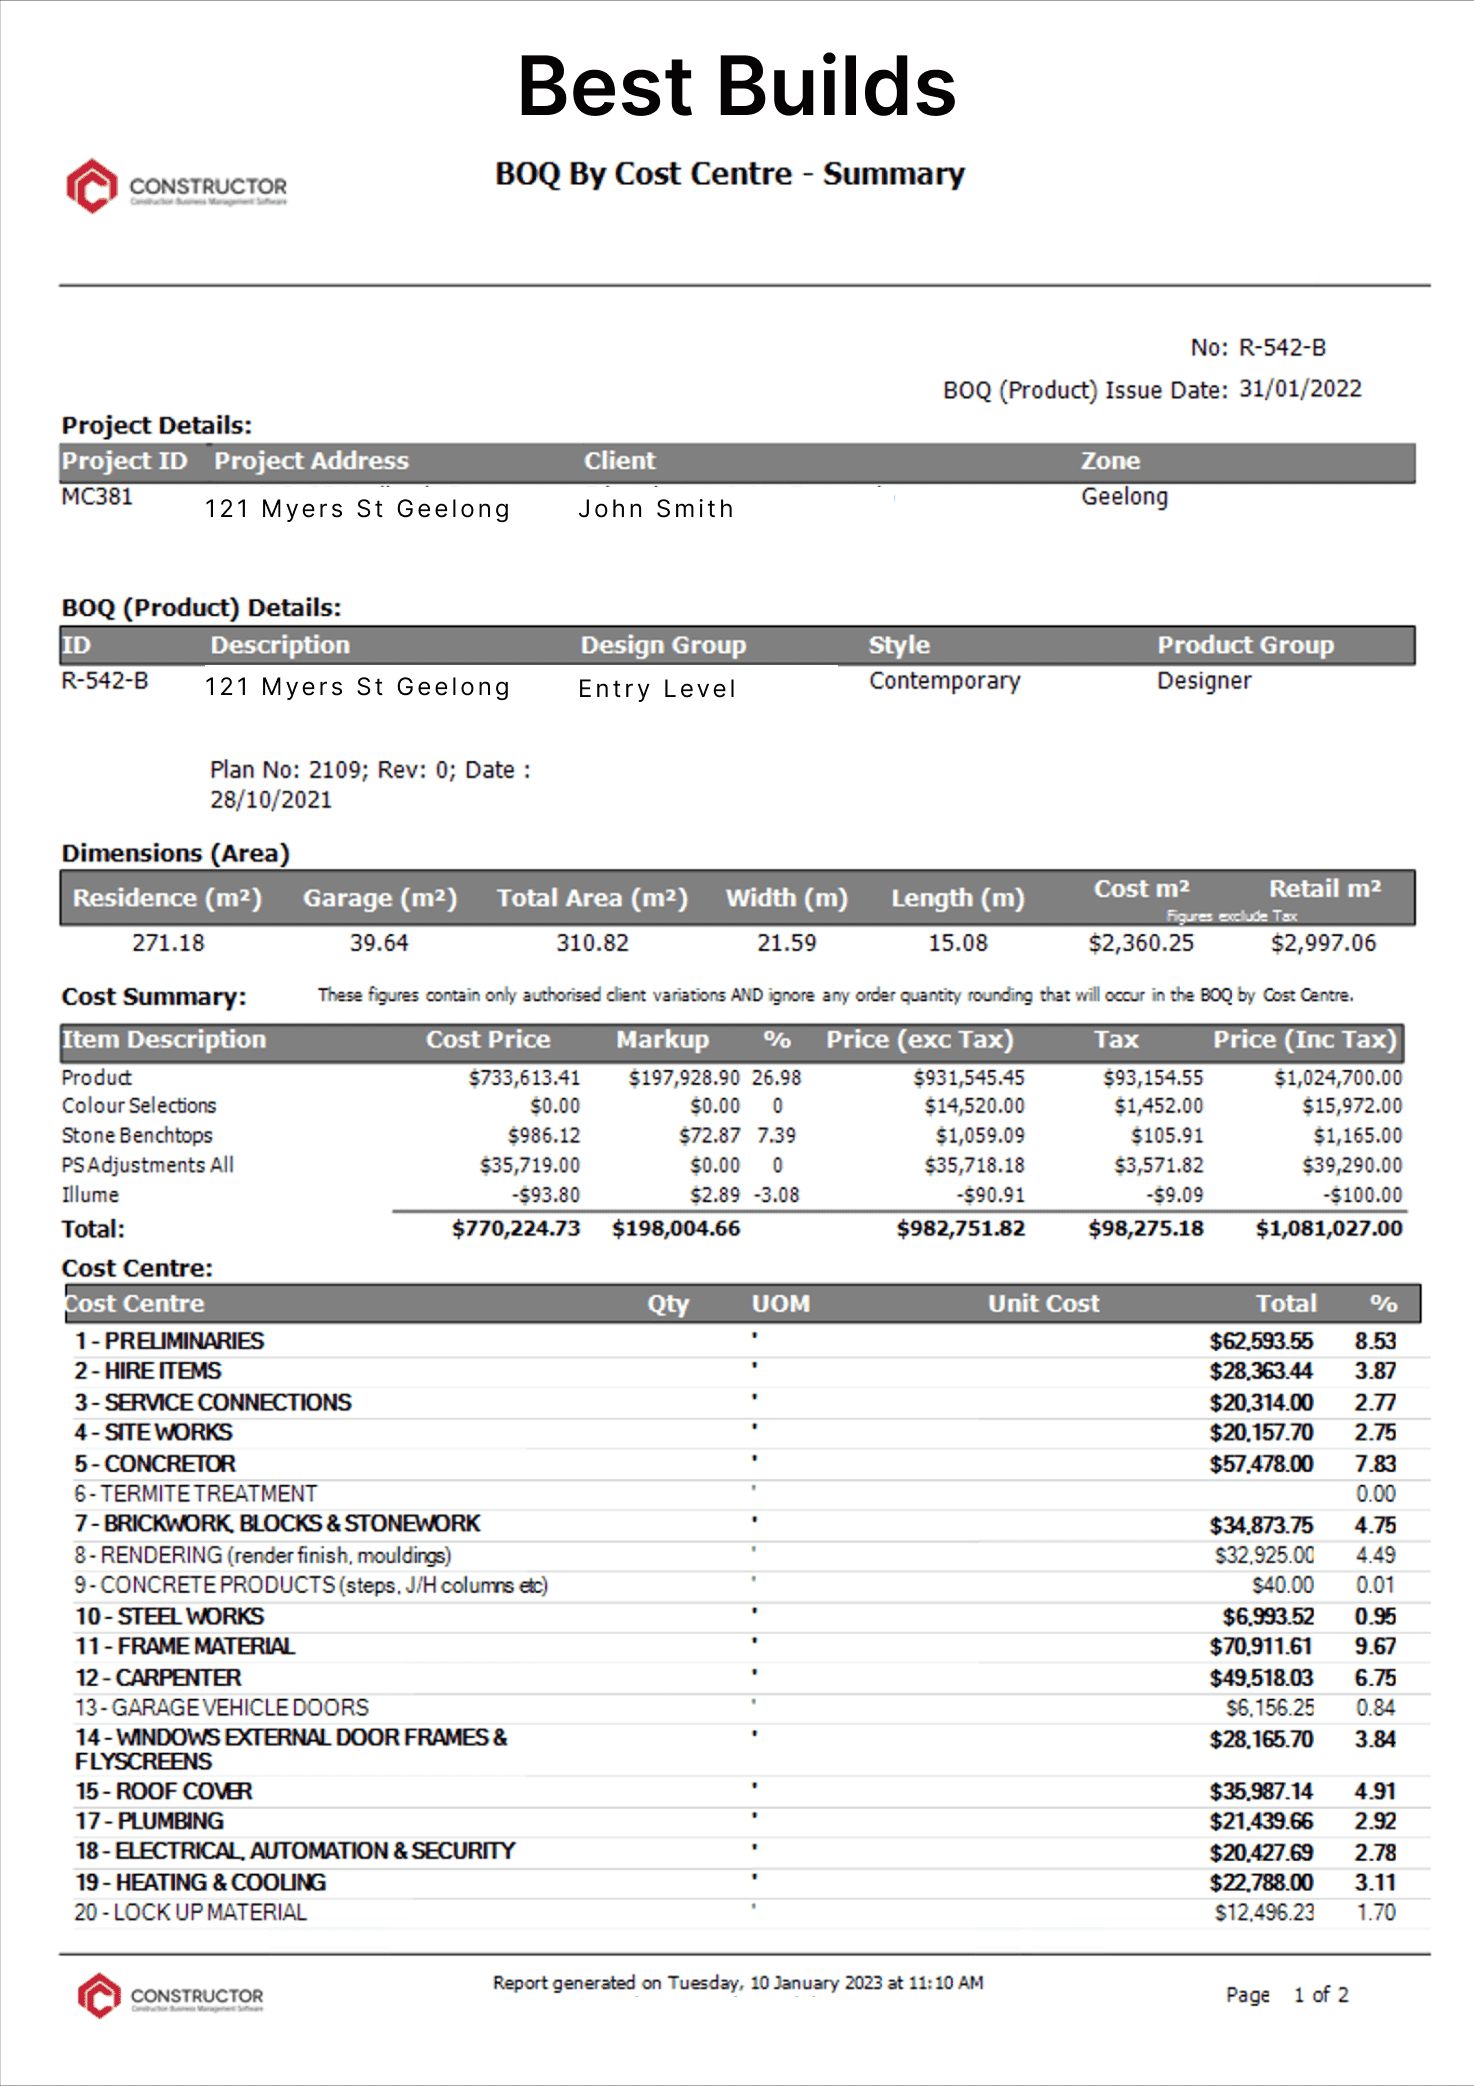
Task: Click the 'Report generated on Tuesday' footer text
Action: 738,1983
